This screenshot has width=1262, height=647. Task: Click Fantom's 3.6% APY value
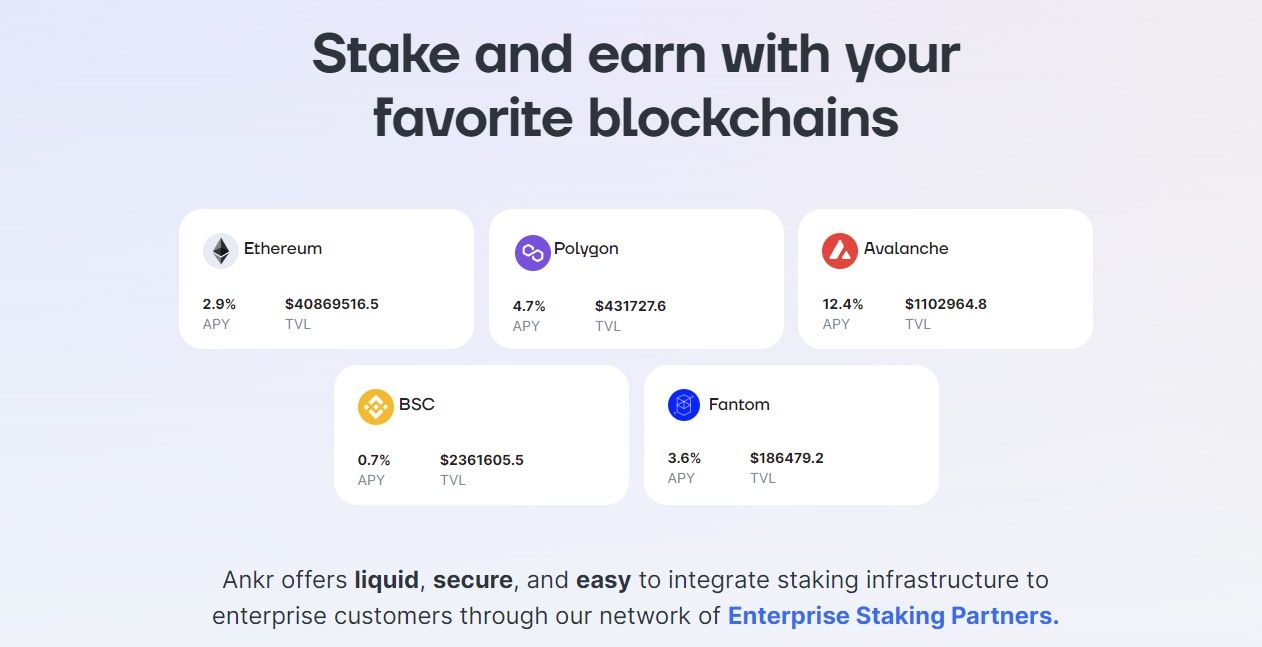click(684, 458)
